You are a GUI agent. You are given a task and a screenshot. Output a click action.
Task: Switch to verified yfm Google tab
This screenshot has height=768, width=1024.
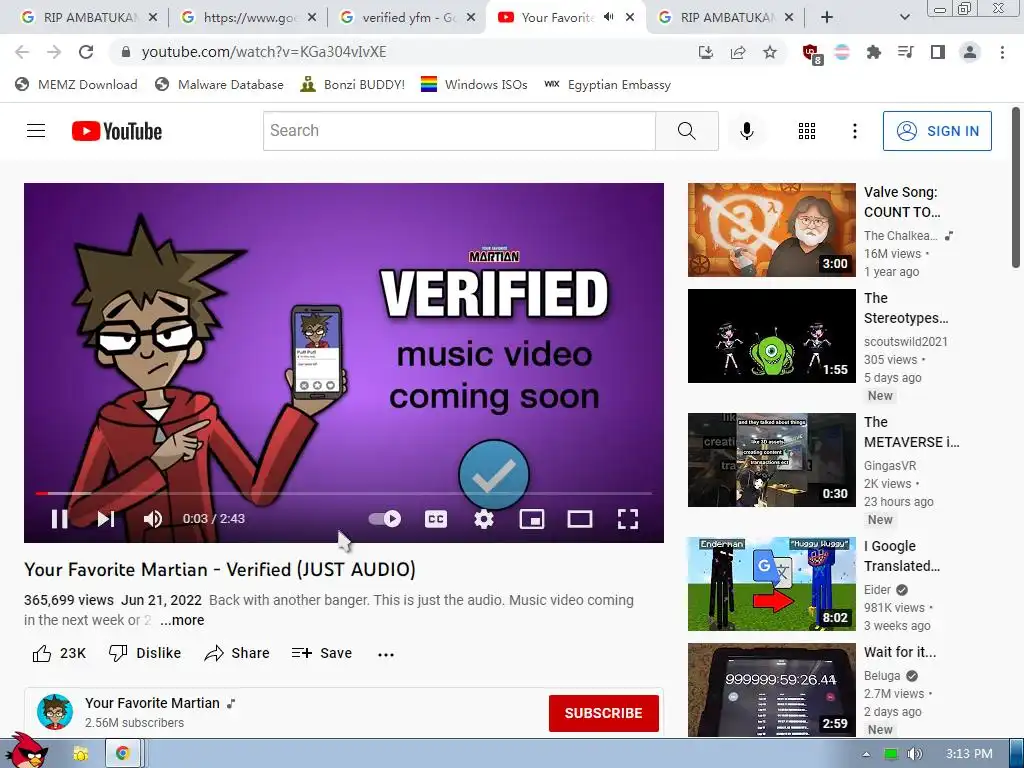pos(408,17)
